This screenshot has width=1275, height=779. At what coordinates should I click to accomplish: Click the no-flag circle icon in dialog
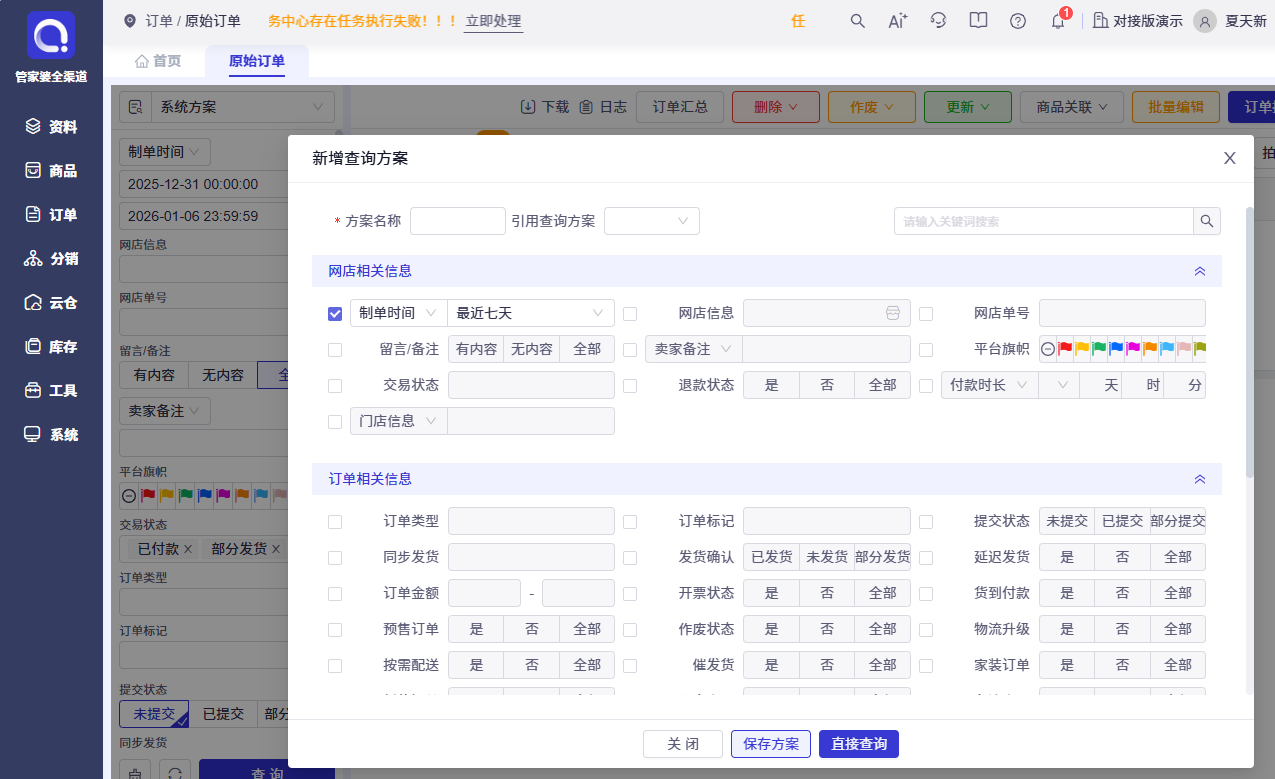click(1048, 349)
